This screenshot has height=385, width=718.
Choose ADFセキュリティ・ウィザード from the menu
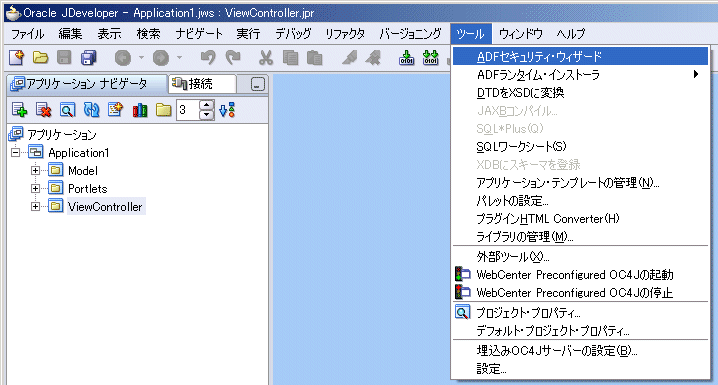580,56
